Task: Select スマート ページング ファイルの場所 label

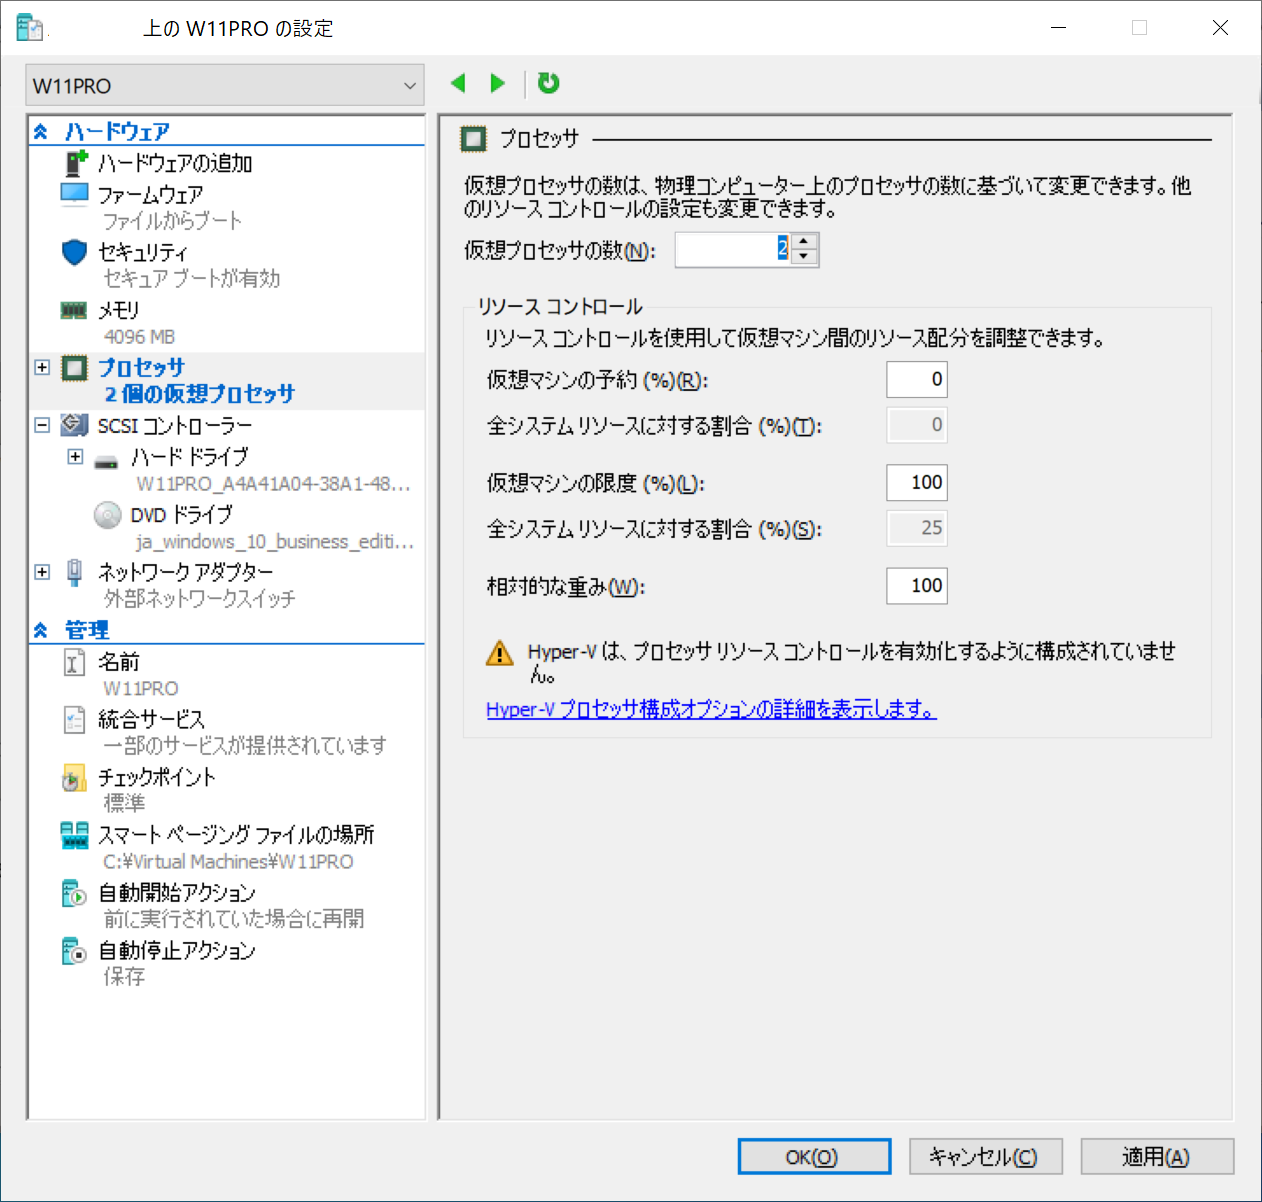Action: (x=235, y=835)
